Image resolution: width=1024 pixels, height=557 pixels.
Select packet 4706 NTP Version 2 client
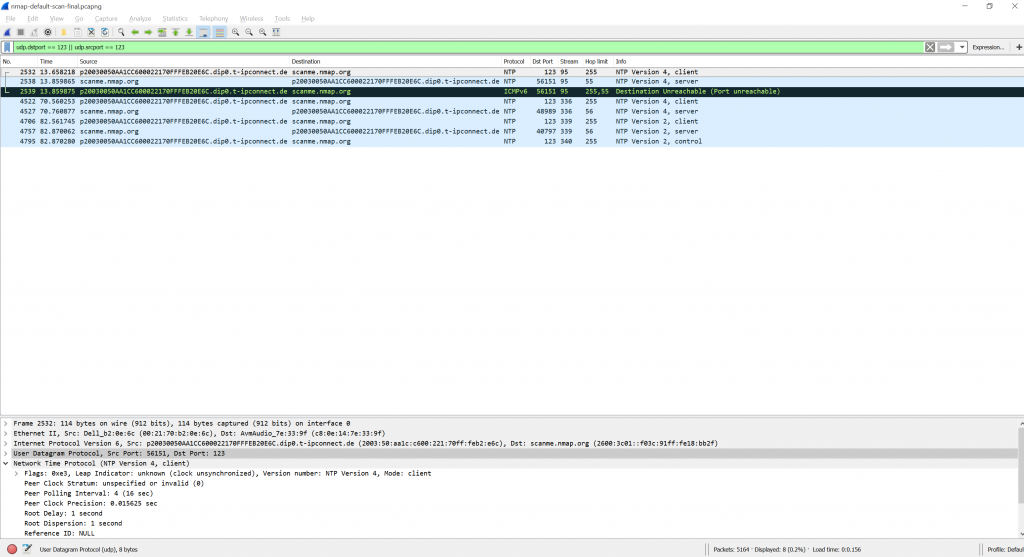512,121
